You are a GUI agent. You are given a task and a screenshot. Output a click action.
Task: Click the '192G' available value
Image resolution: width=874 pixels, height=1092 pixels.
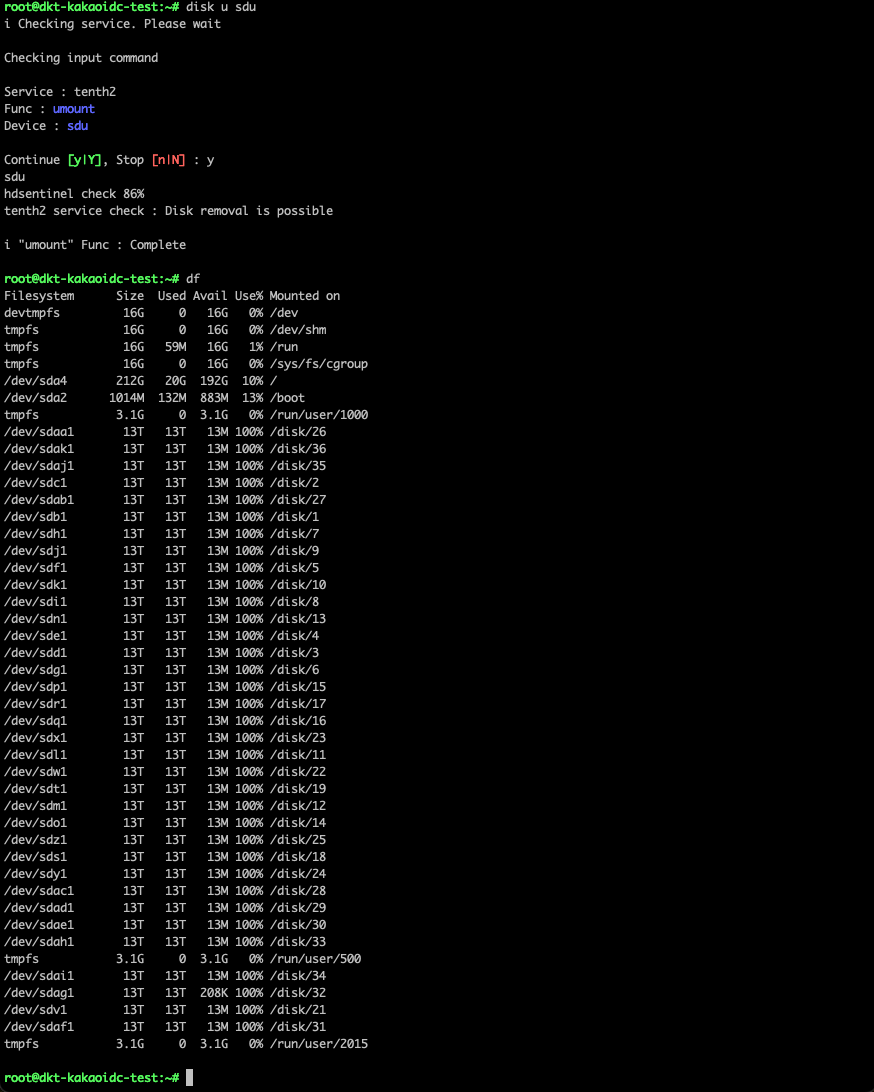tap(214, 381)
